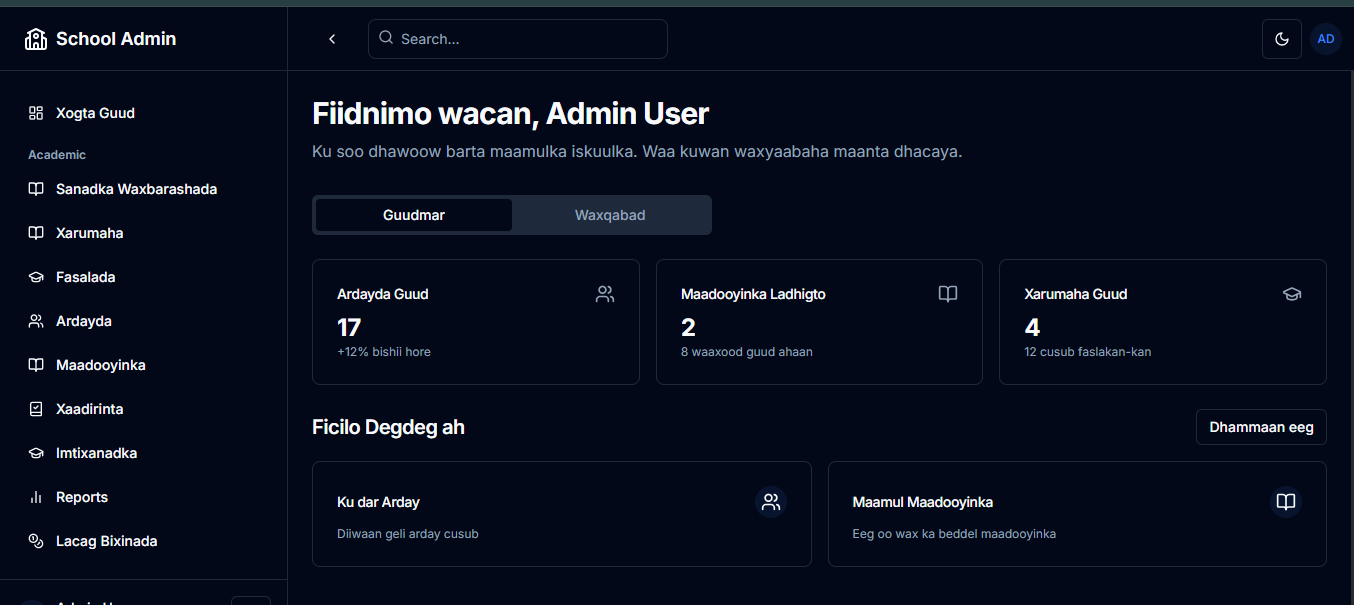Switch to the Waxqabad tab
This screenshot has width=1354, height=605.
tap(610, 215)
